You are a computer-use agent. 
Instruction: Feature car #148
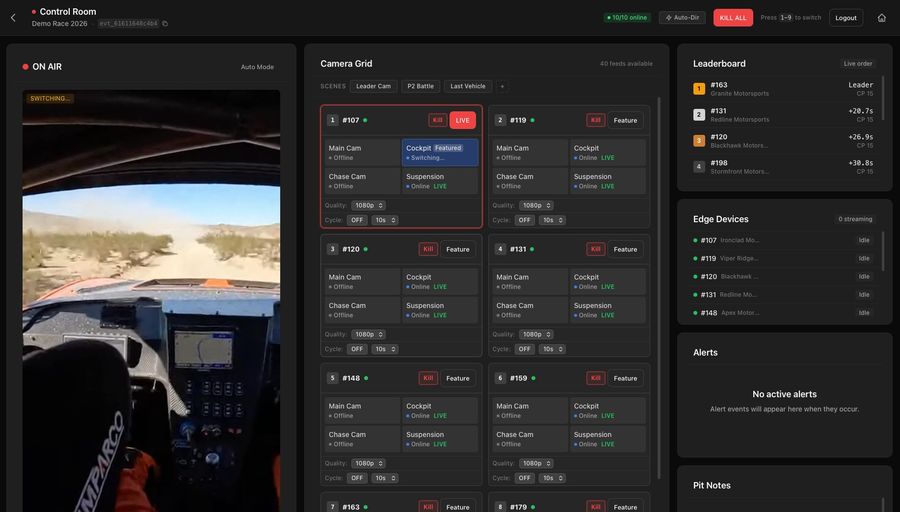tap(457, 378)
